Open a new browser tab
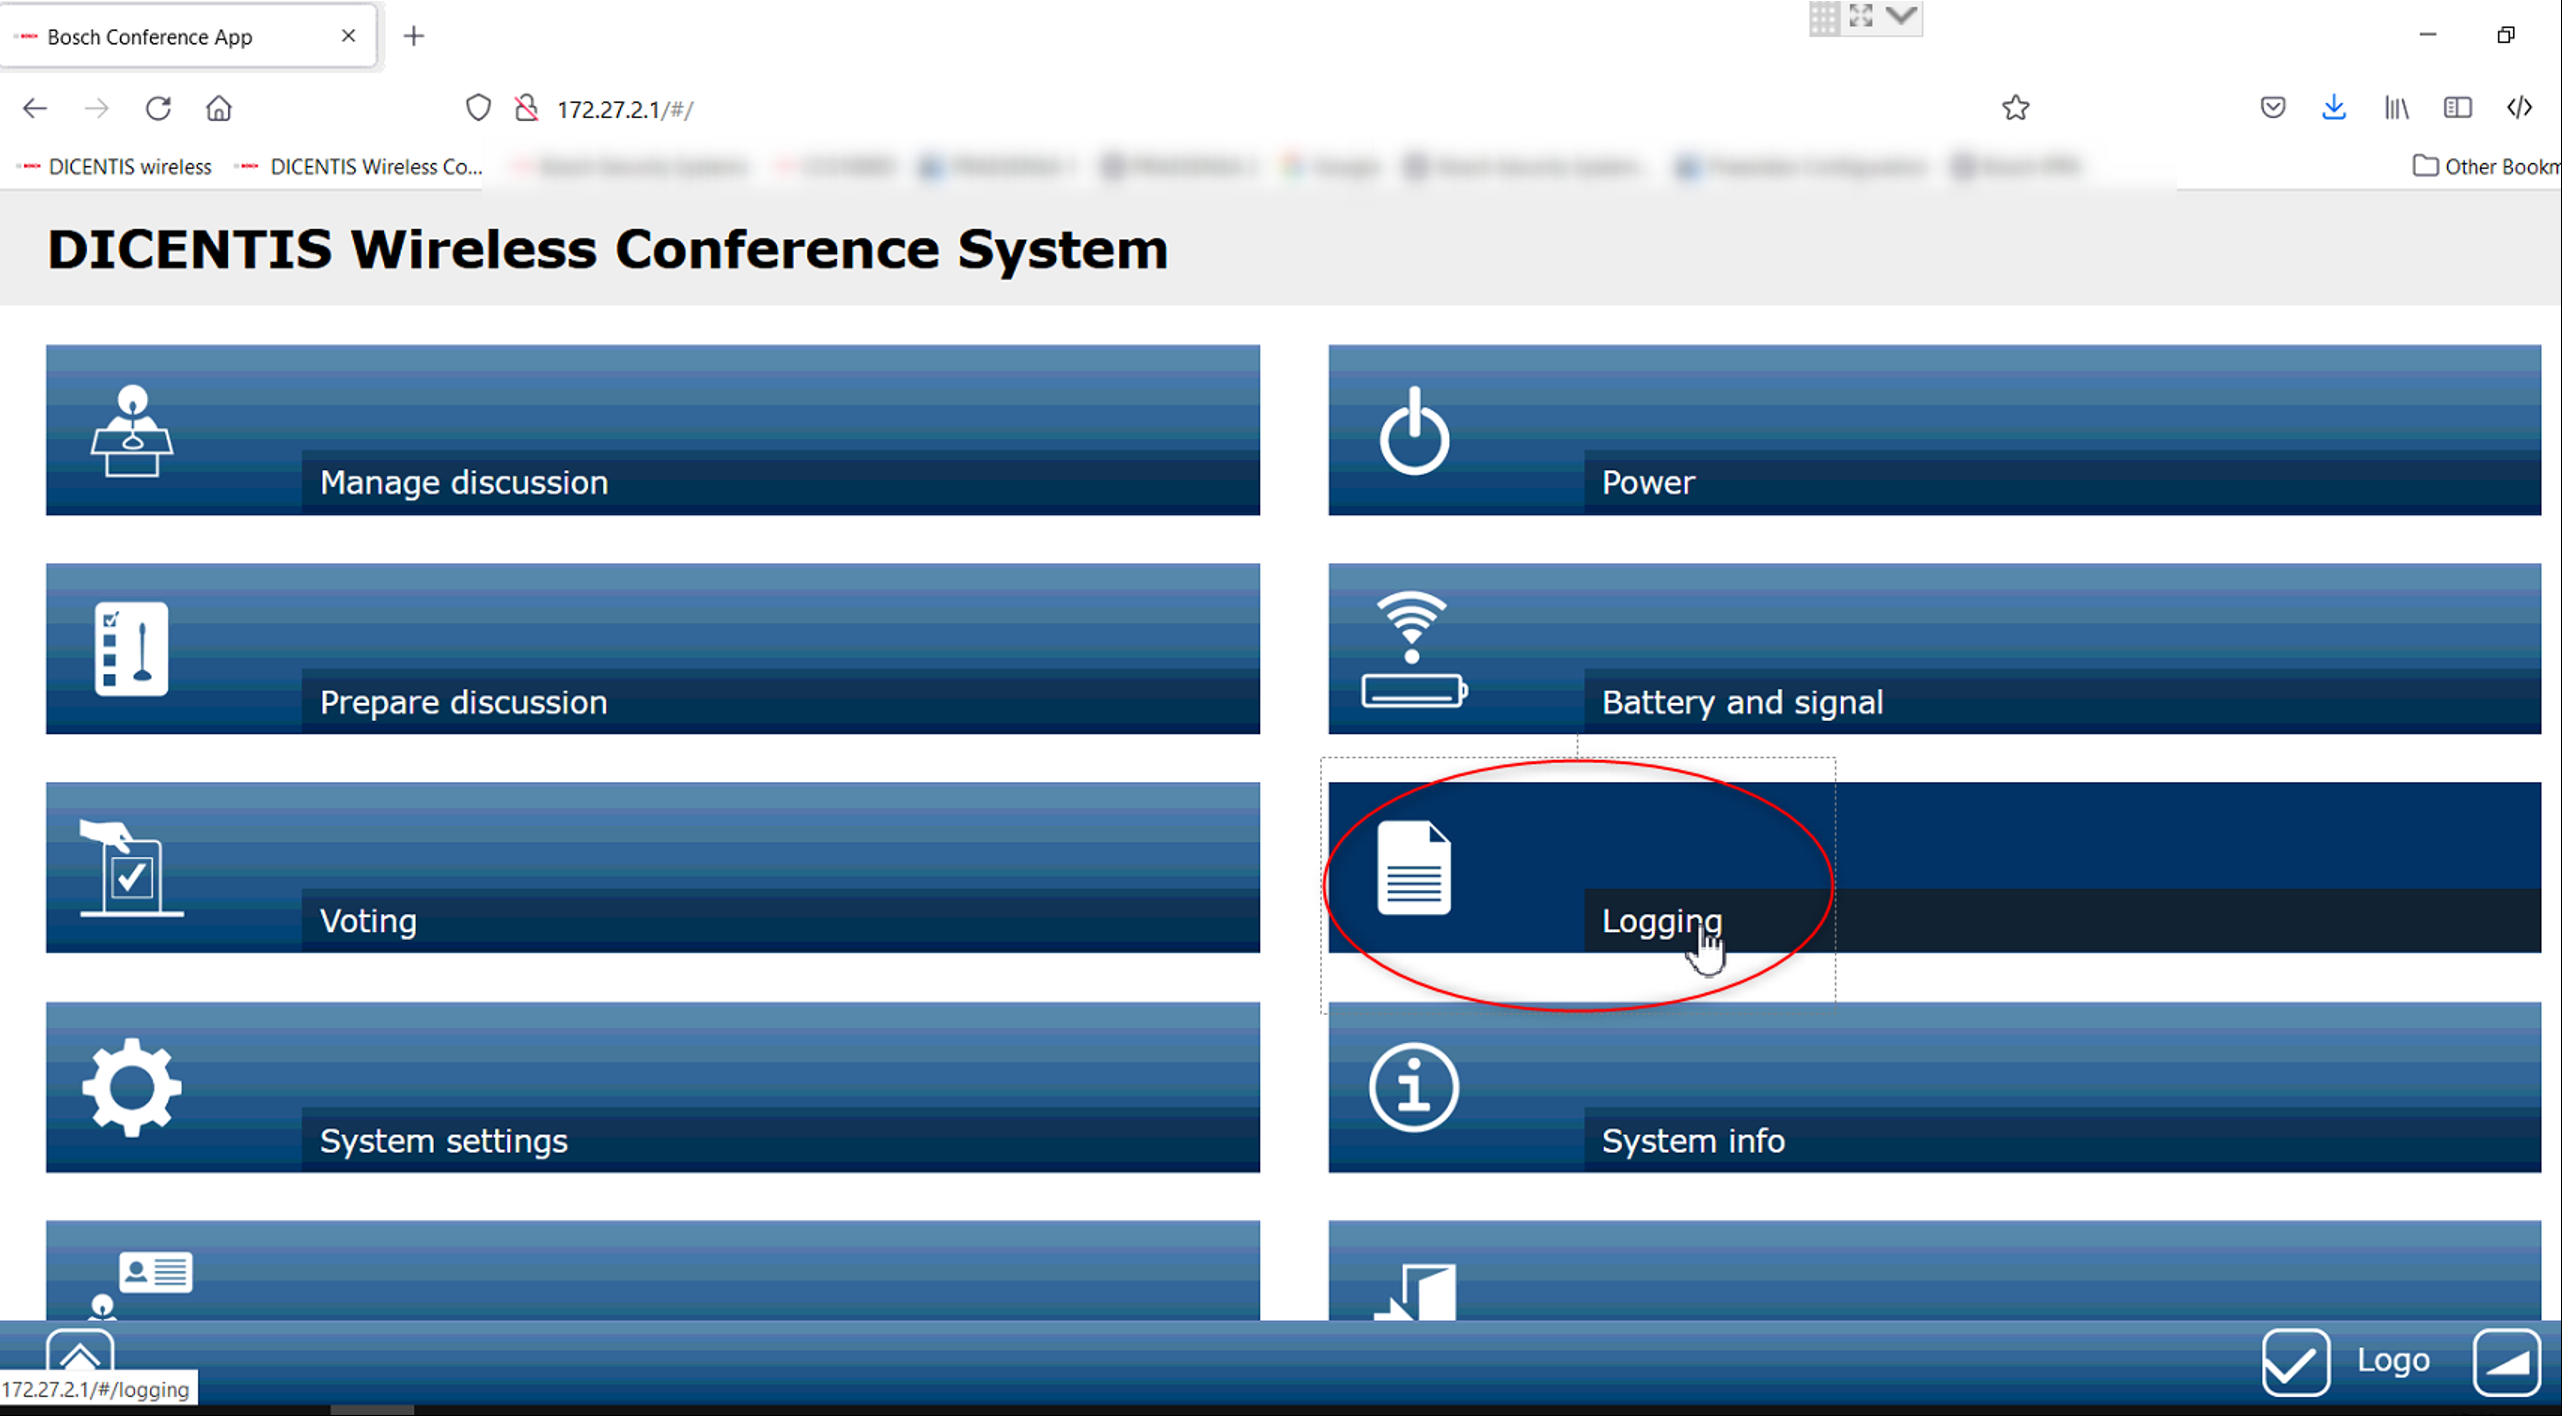 [414, 37]
